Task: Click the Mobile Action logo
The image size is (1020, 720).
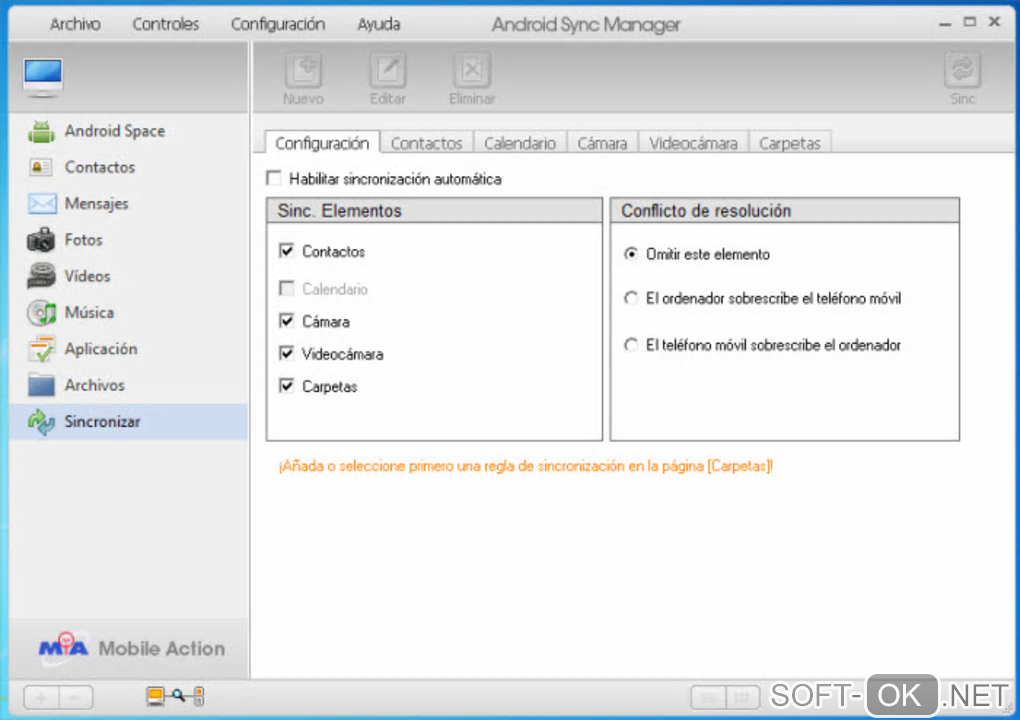Action: [x=132, y=648]
